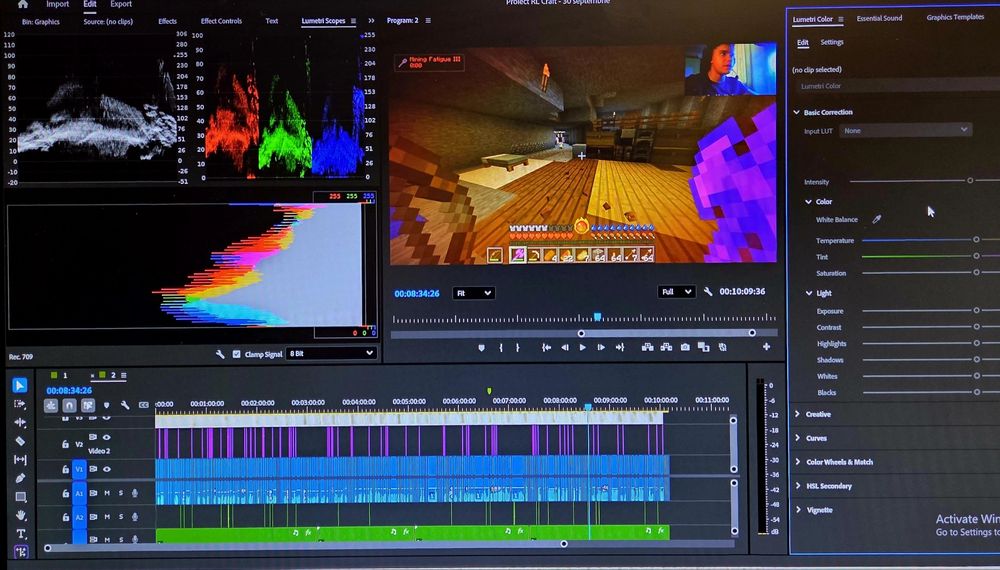This screenshot has width=1000, height=570.
Task: Open the Graphics Templates tab
Action: pyautogui.click(x=955, y=17)
